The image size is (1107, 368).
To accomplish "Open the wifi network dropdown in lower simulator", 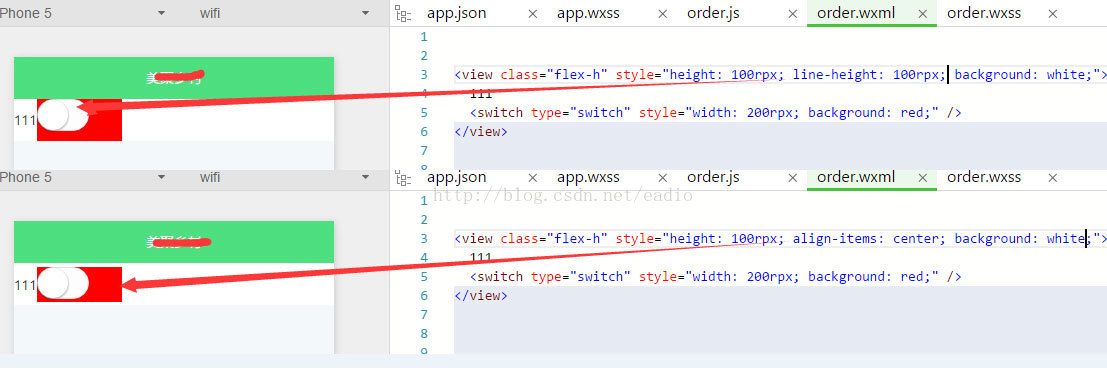I will [365, 177].
